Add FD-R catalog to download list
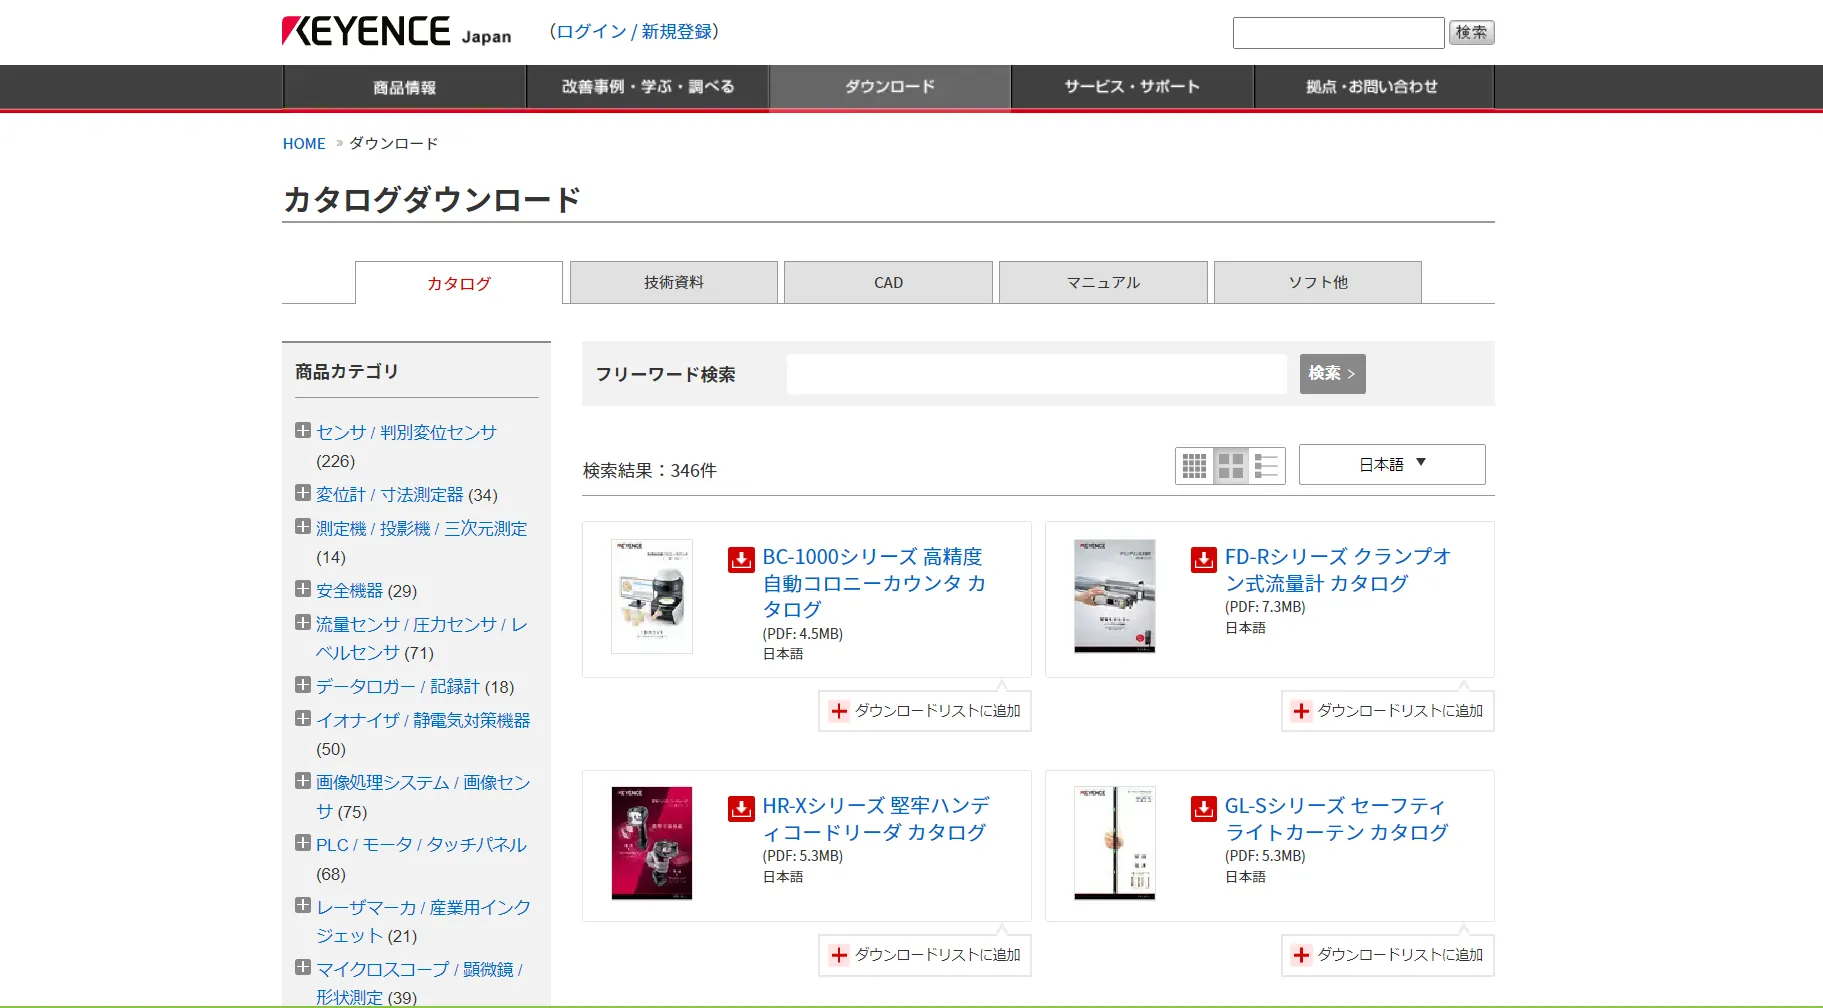Screen dimensions: 1823x1008 click(1388, 711)
